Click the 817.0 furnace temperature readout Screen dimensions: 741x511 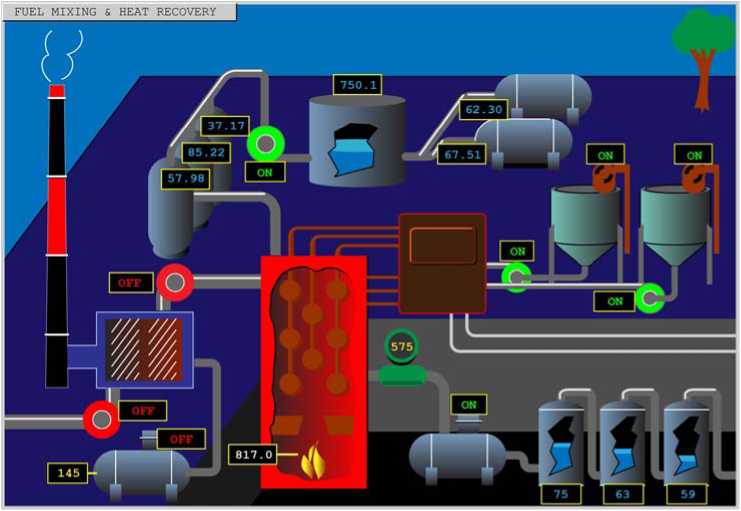(253, 454)
